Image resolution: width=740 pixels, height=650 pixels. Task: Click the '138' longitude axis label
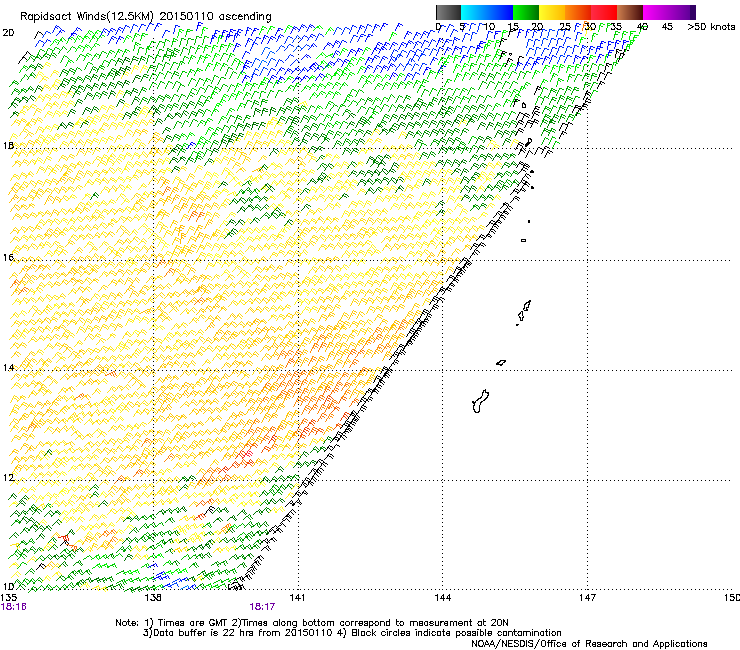click(x=153, y=598)
